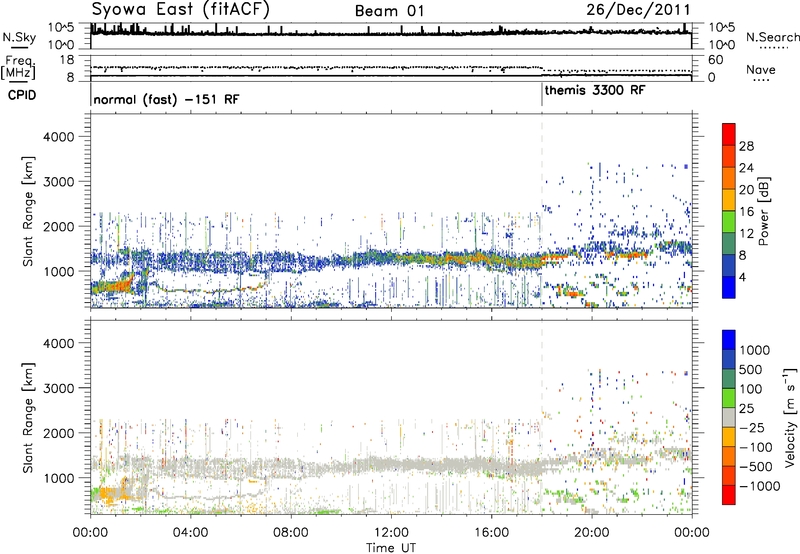Click the gray segment of the Velocity color bar
This screenshot has width=800, height=554.
(729, 418)
